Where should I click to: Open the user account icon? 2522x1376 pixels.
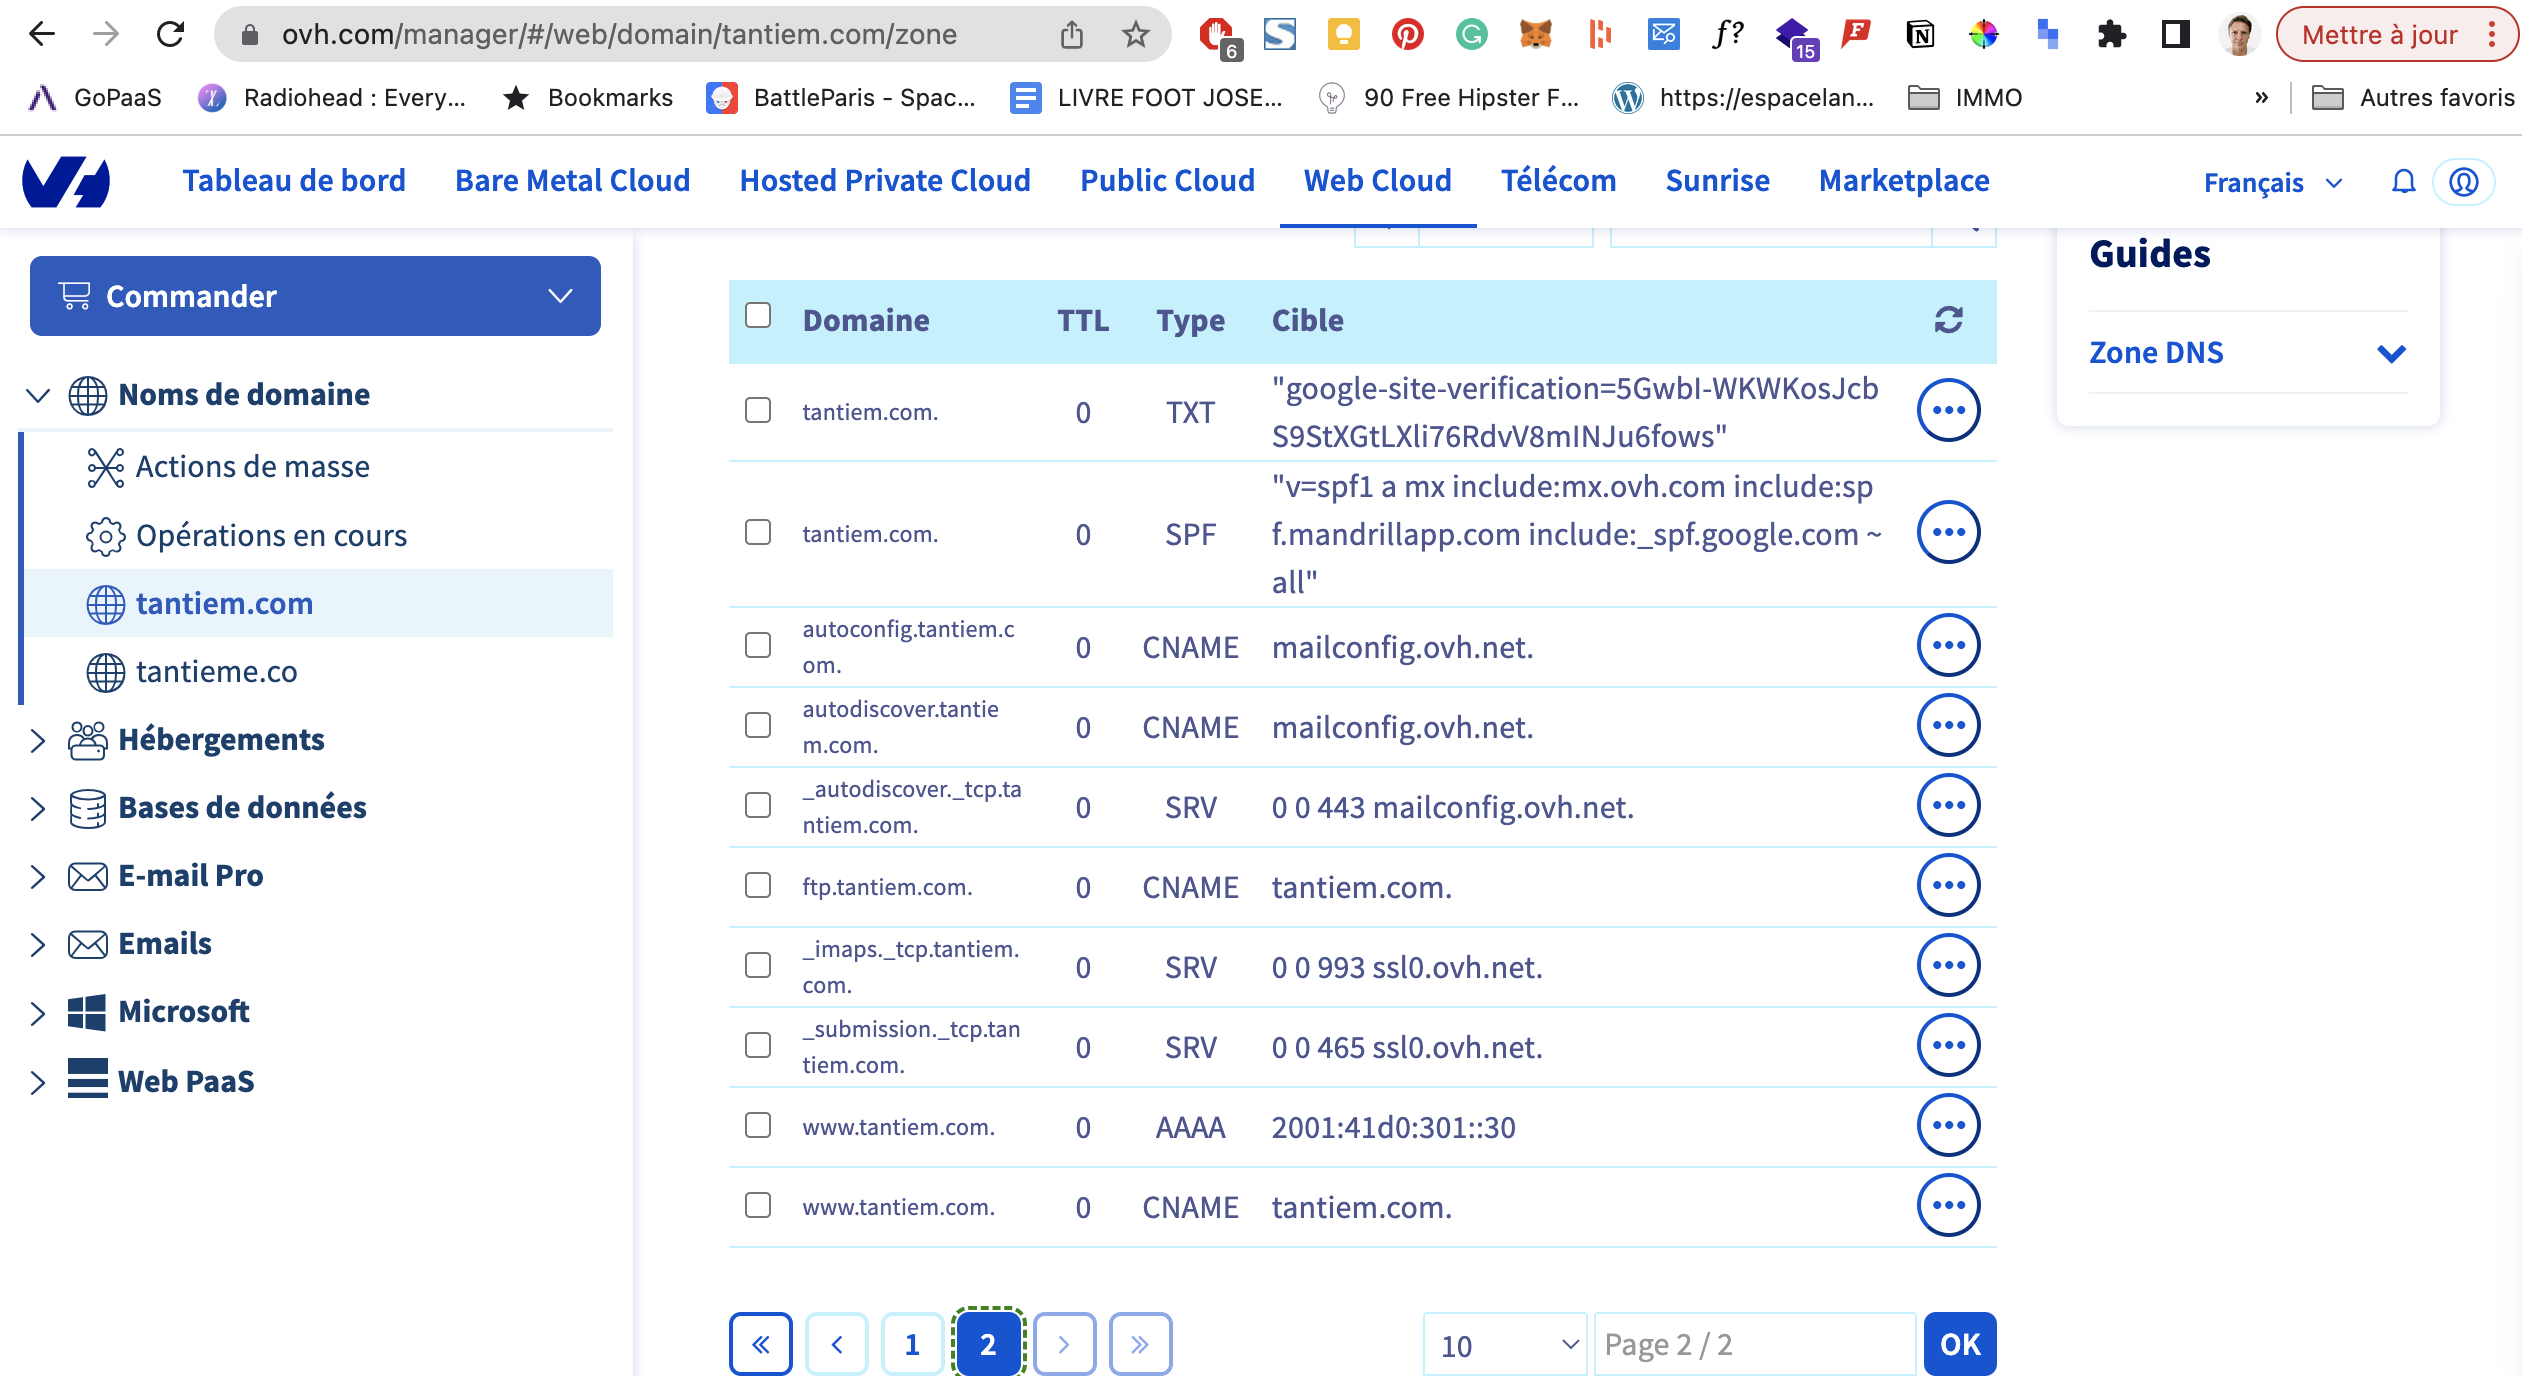2463,182
